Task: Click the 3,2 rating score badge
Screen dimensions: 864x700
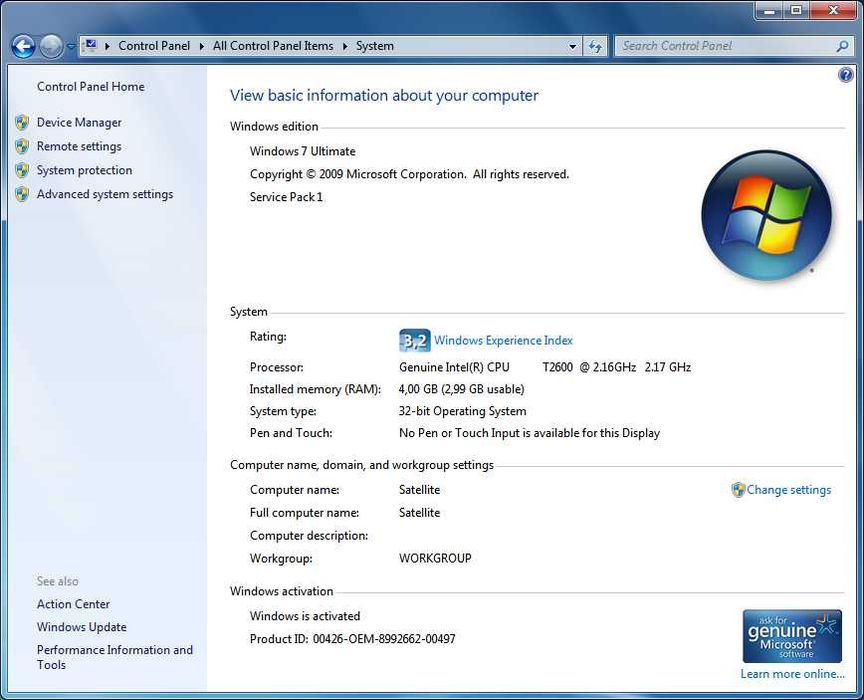Action: click(414, 341)
